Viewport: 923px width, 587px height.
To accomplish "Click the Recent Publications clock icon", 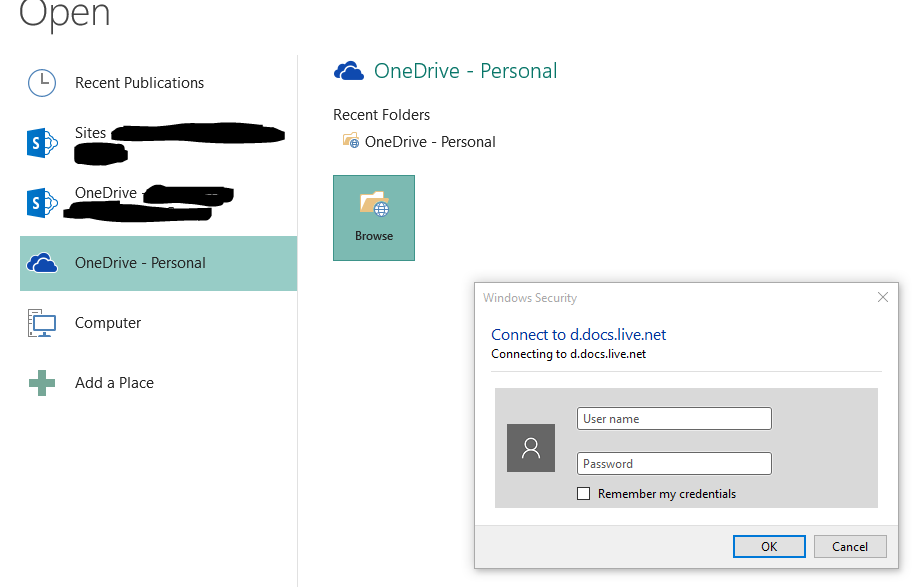I will pos(42,83).
